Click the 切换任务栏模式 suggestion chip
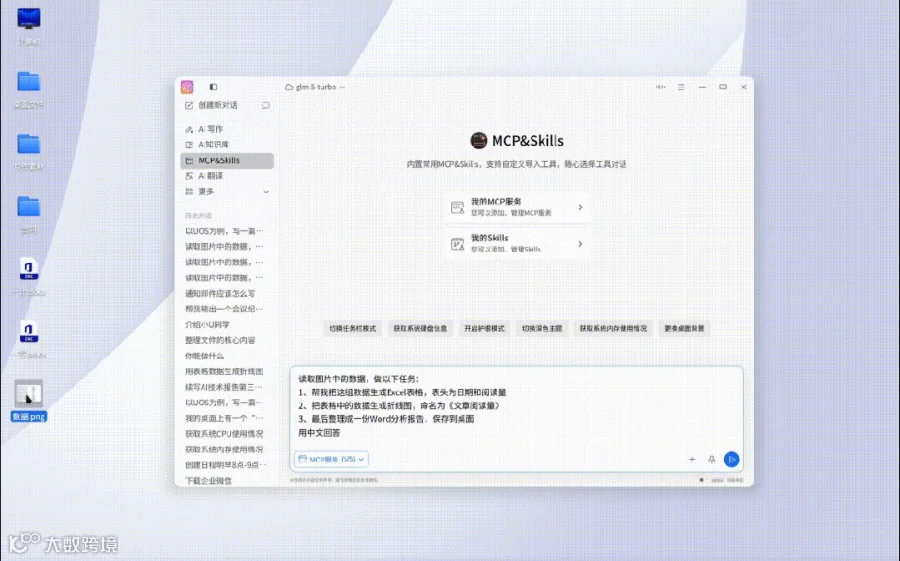Viewport: 900px width, 561px height. pos(352,328)
